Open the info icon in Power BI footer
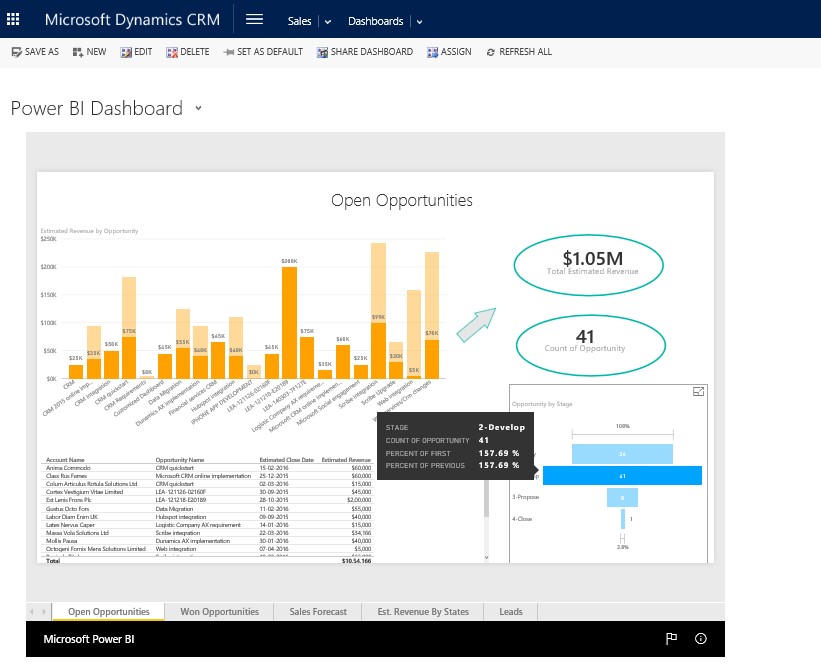This screenshot has height=668, width=821. pos(700,638)
